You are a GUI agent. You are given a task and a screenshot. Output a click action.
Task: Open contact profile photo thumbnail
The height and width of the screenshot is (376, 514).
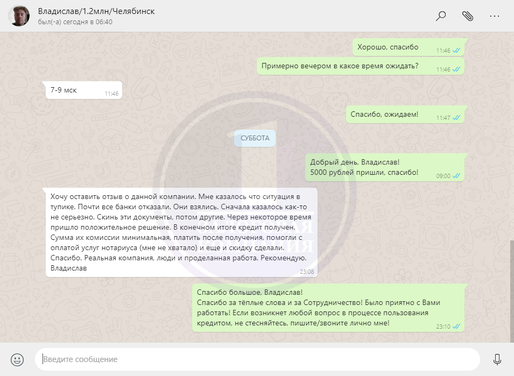tap(19, 16)
